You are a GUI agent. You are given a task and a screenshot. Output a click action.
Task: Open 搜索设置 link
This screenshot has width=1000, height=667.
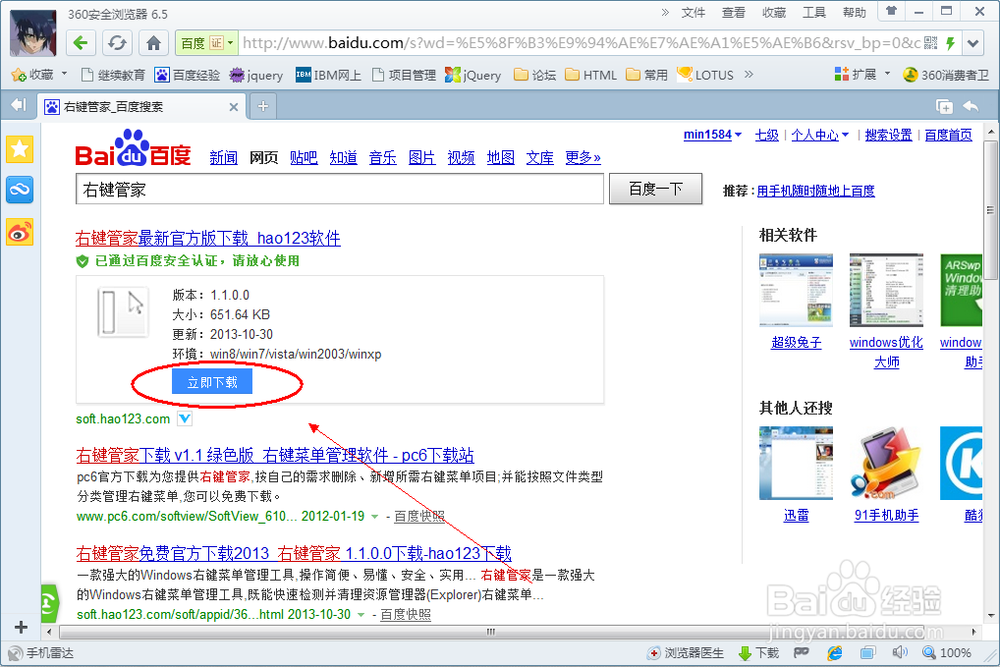point(888,135)
